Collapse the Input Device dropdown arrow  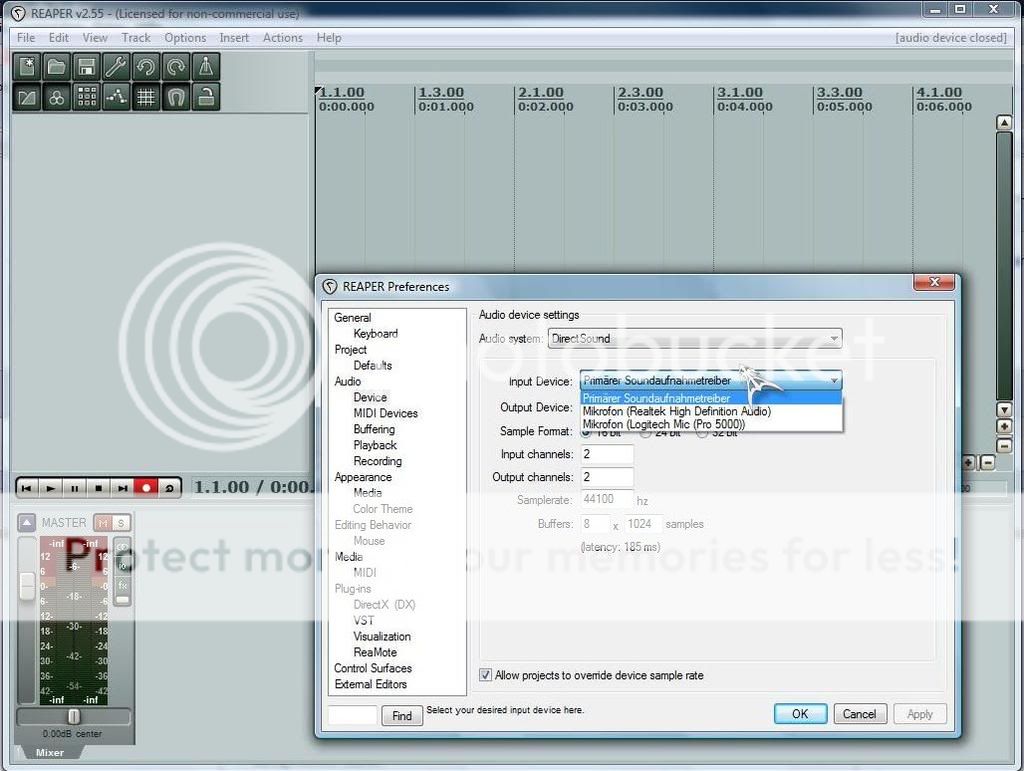tap(834, 381)
